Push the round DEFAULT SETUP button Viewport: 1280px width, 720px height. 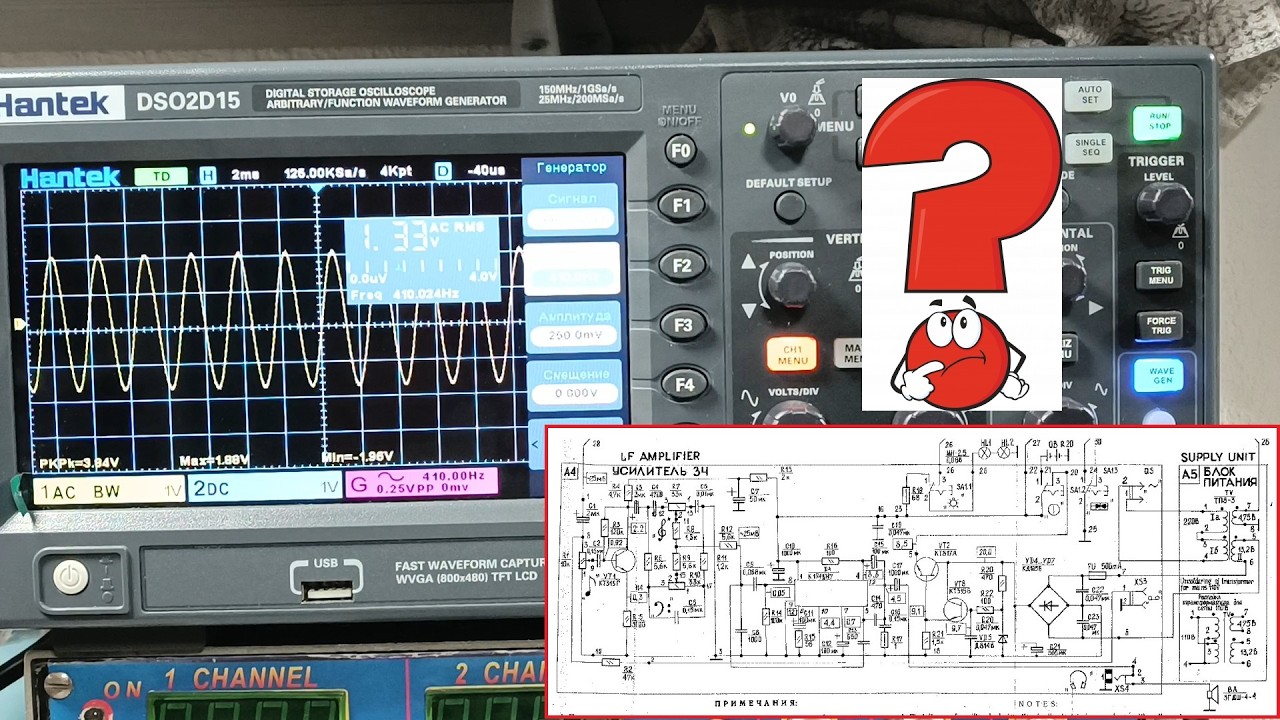click(x=790, y=206)
